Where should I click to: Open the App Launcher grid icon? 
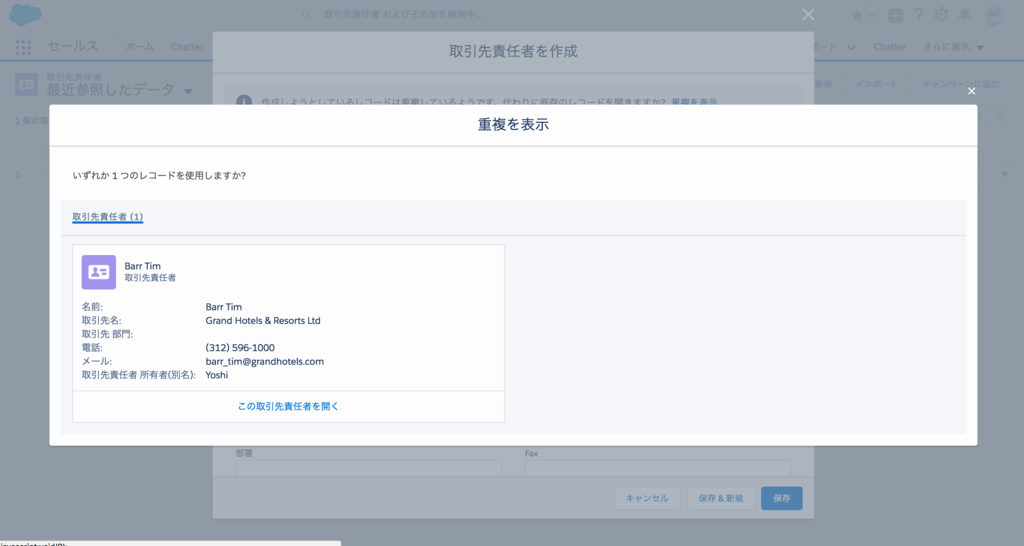point(23,47)
